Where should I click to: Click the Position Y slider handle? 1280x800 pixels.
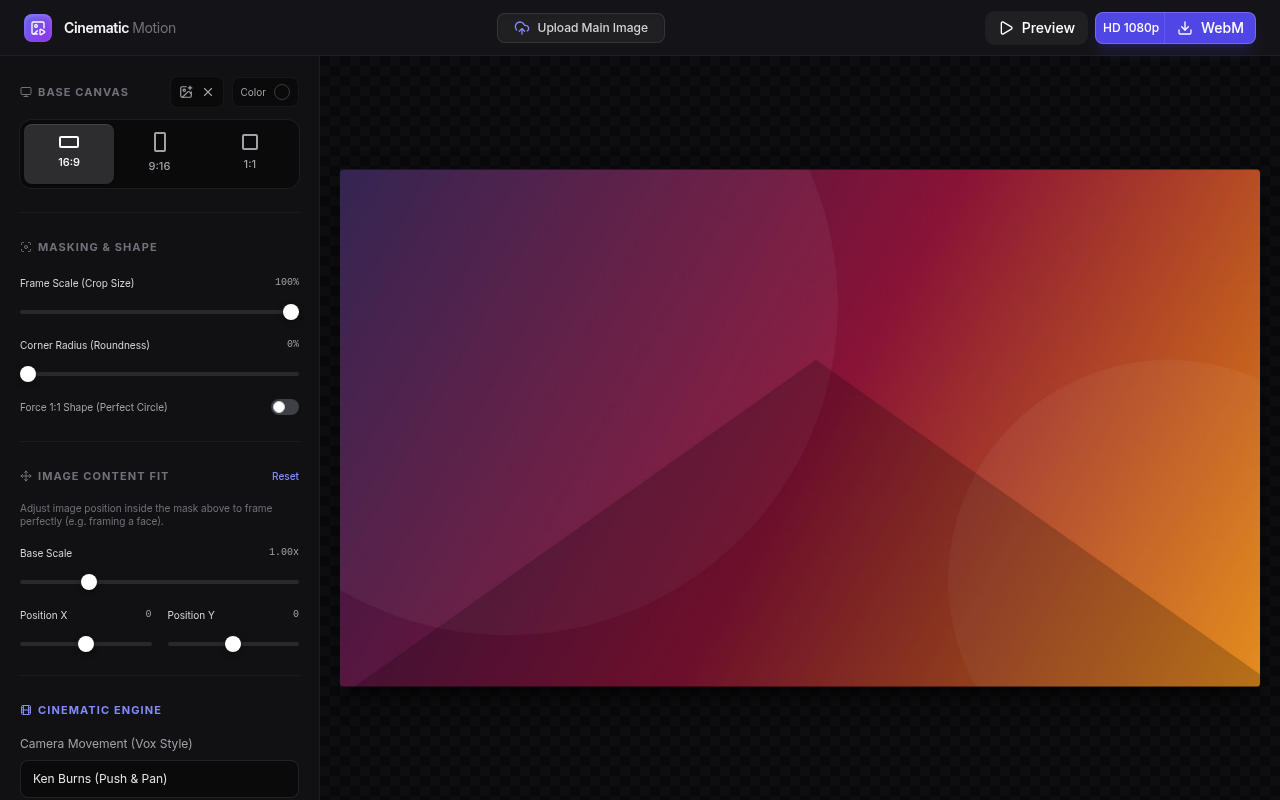[233, 644]
